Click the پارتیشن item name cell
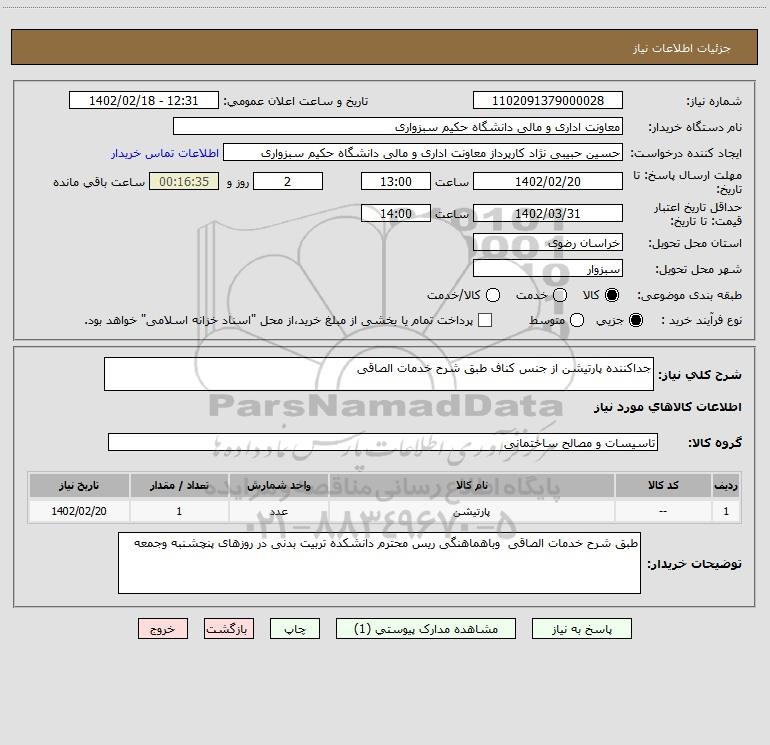 click(471, 512)
